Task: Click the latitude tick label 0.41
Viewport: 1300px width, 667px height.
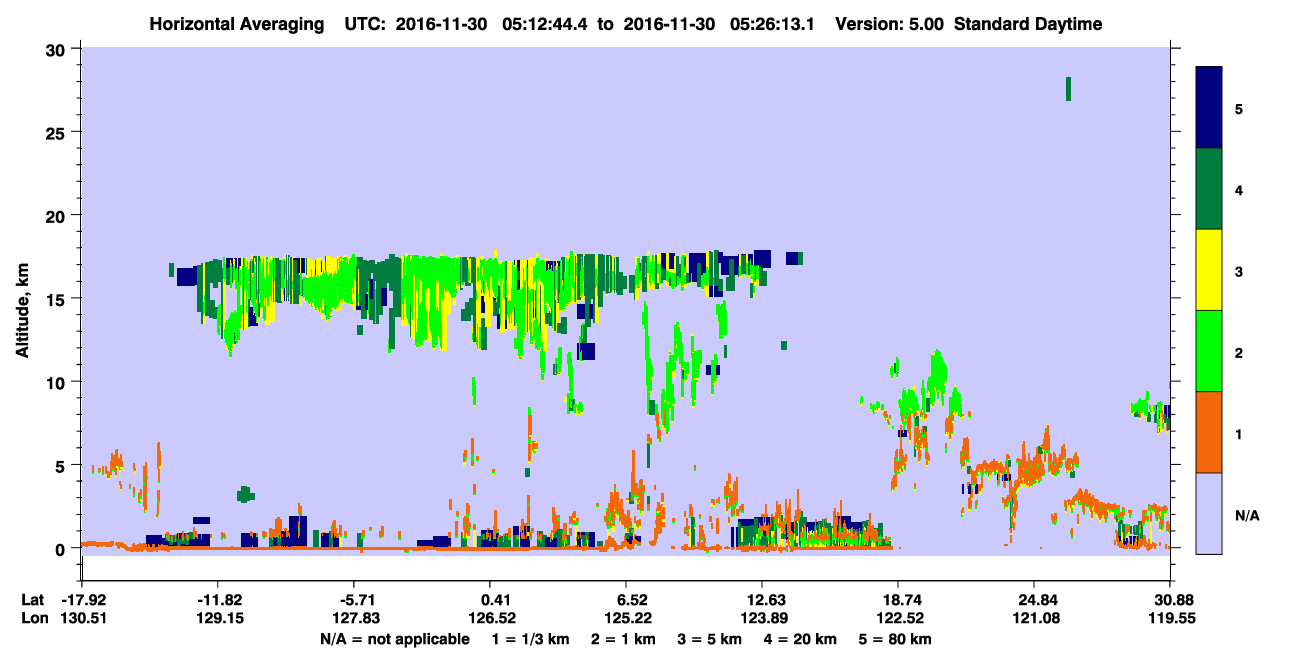Action: 489,600
